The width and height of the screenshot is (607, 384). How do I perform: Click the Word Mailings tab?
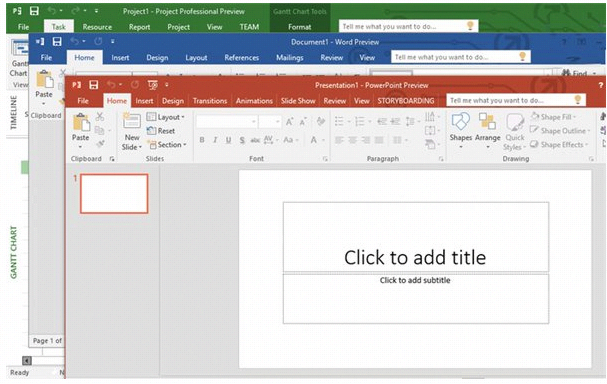(290, 58)
